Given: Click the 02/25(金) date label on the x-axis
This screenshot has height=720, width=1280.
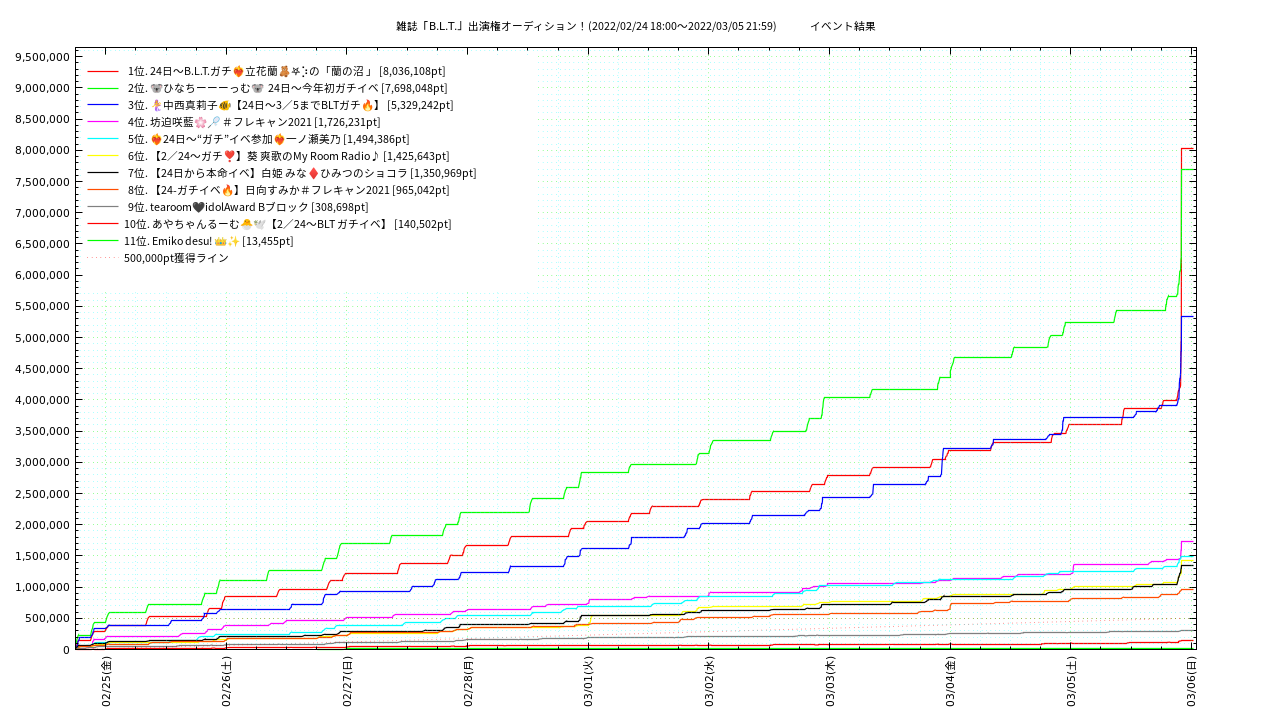Looking at the screenshot, I should (106, 682).
